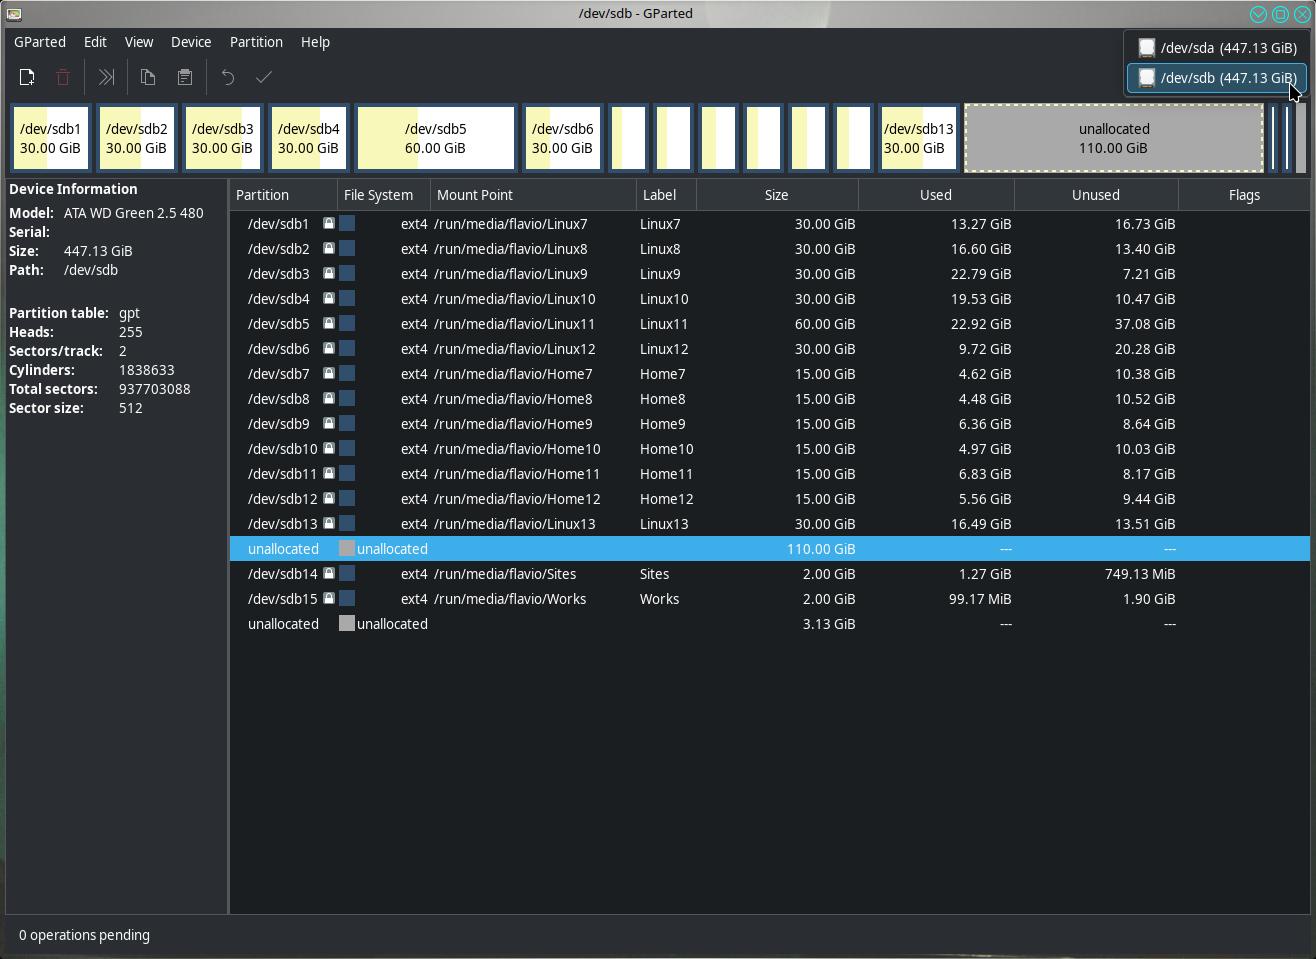Click the Copy partition toolbar icon
Screen dimensions: 1316x959
(148, 77)
